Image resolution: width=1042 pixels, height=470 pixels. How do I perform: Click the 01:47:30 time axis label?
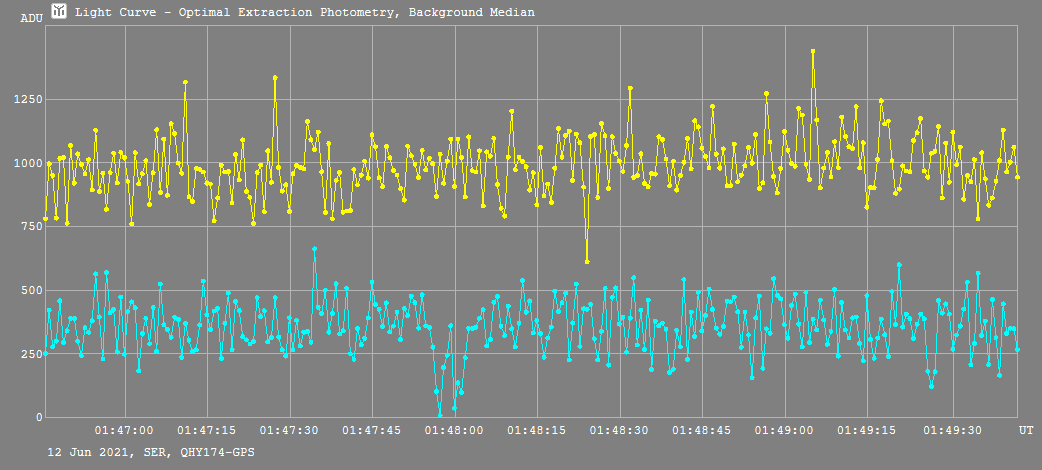(290, 430)
